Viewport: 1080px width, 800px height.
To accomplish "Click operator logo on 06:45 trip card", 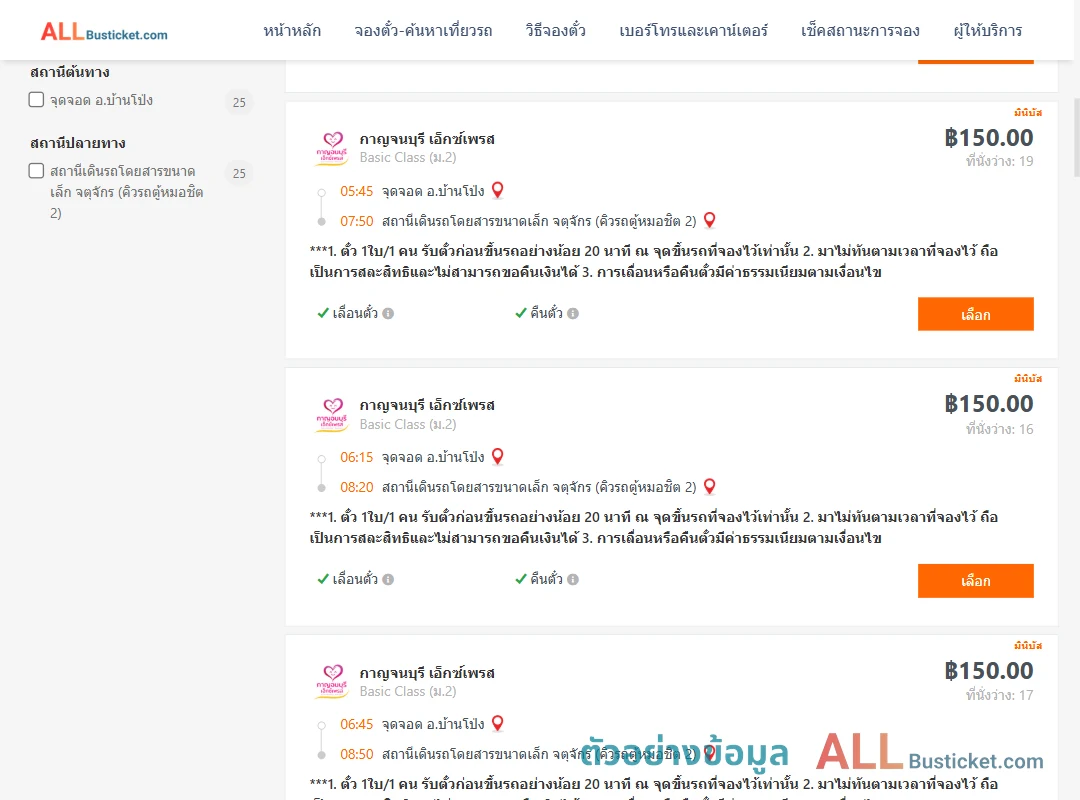I will click(x=332, y=681).
